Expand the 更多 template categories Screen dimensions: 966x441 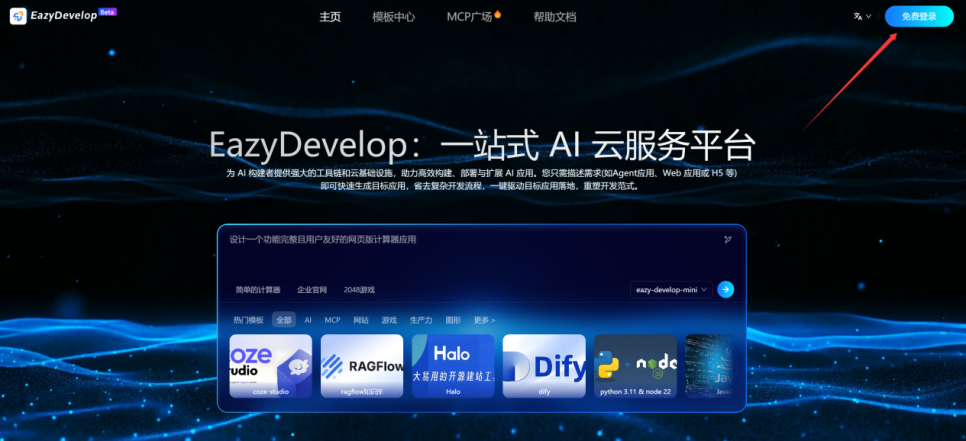click(484, 320)
